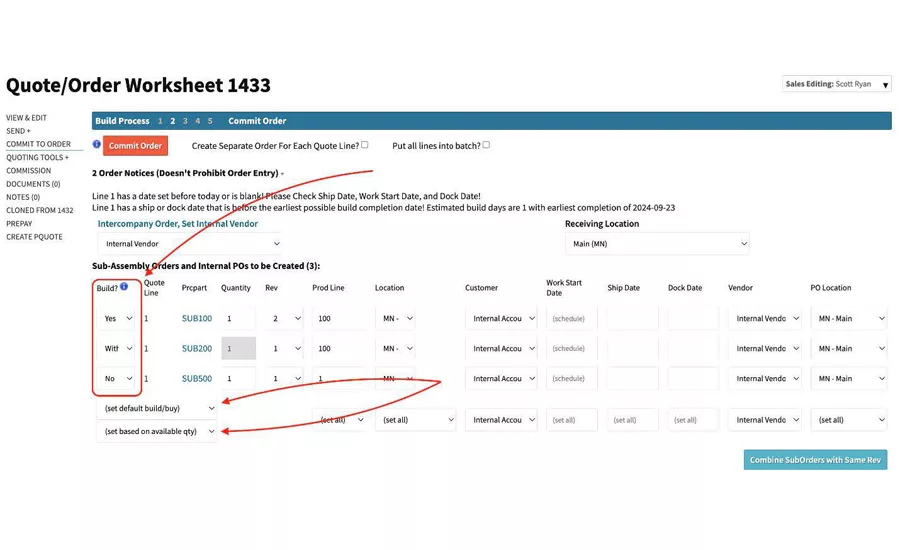This screenshot has width=900, height=550.
Task: Open Build dropdown for SUB500 row
Action: tap(117, 378)
